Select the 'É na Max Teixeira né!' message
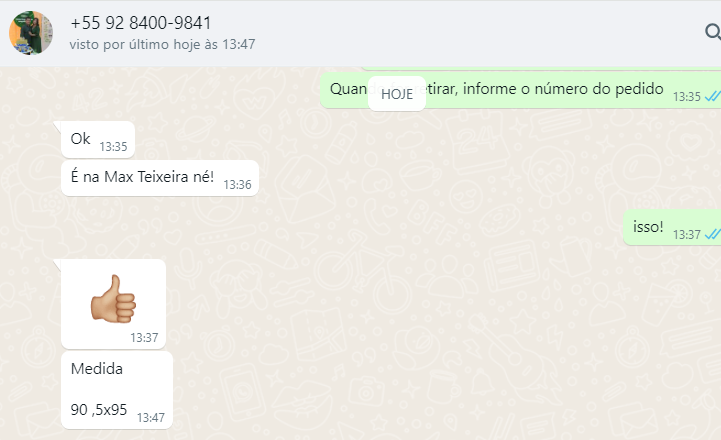This screenshot has height=440, width=721. pos(160,178)
